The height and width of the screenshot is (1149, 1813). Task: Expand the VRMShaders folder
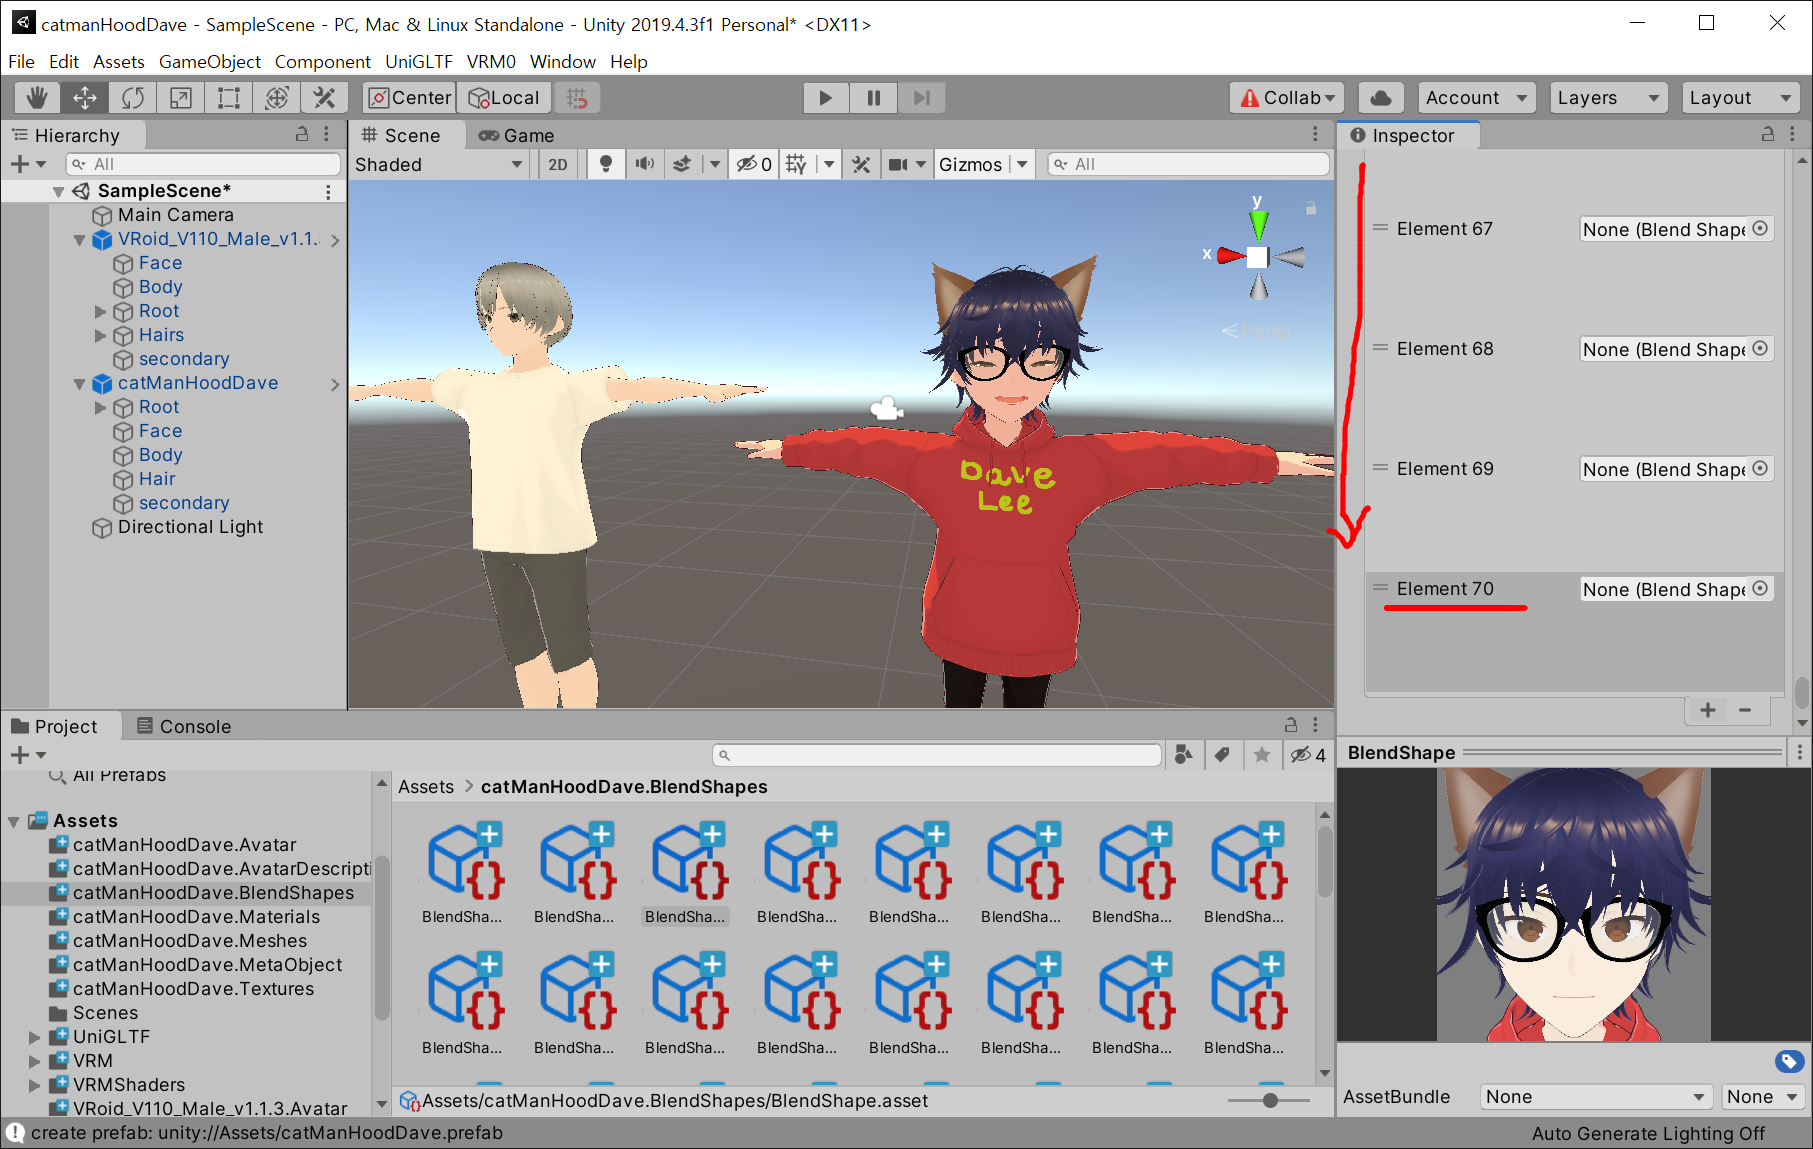(35, 1085)
